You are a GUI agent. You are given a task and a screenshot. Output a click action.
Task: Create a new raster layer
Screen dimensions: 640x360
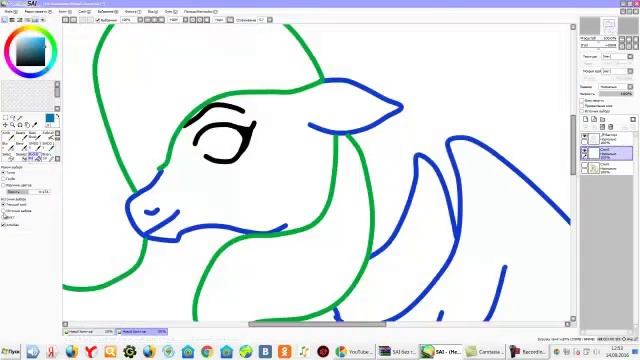pyautogui.click(x=586, y=119)
